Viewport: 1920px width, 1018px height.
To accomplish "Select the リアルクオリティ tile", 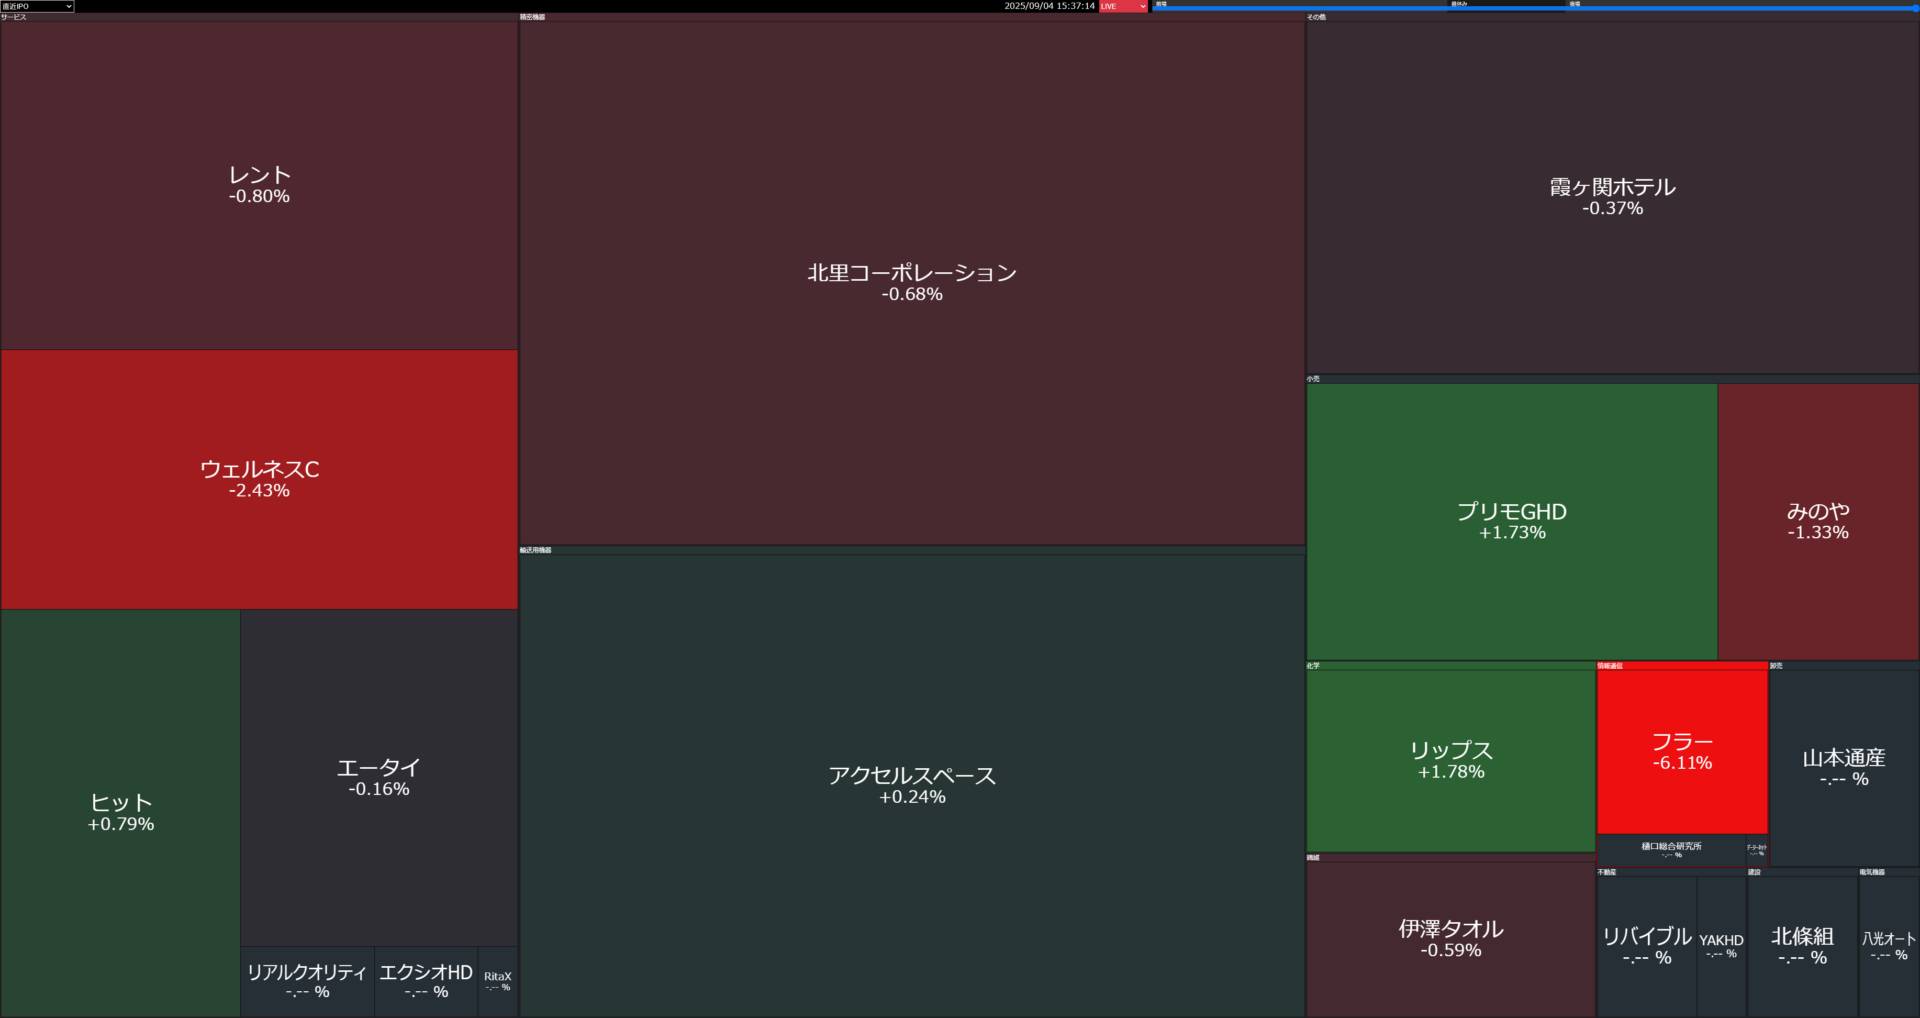I will click(x=307, y=981).
